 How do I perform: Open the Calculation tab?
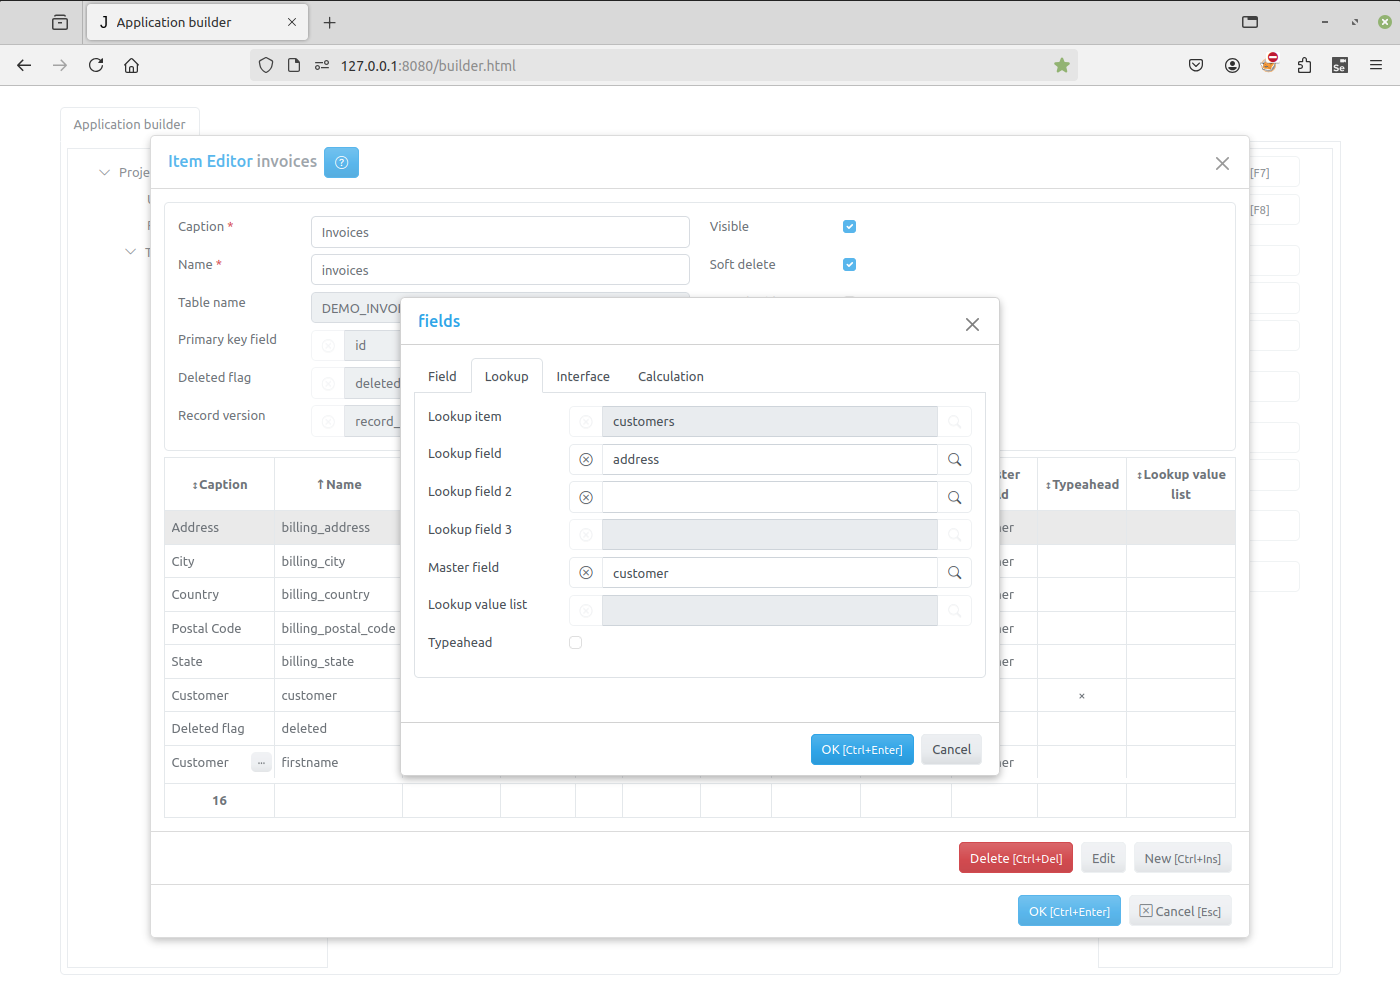click(x=670, y=377)
